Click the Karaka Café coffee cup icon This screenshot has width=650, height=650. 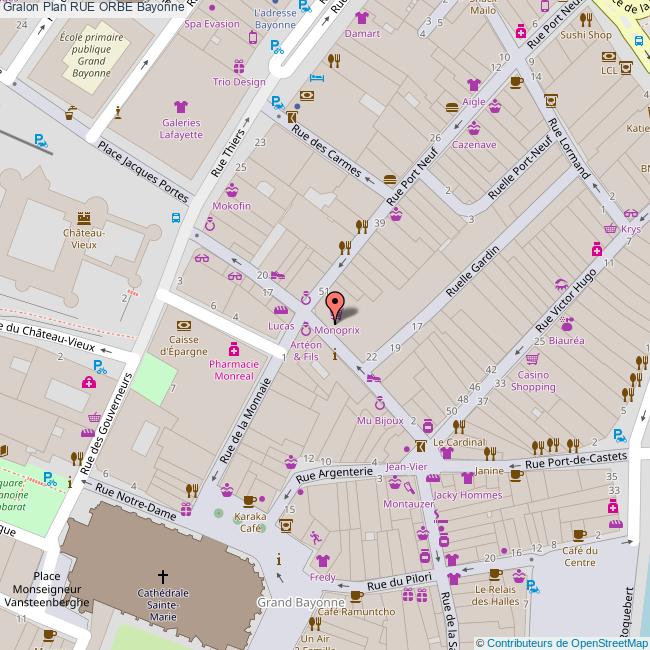click(x=250, y=501)
